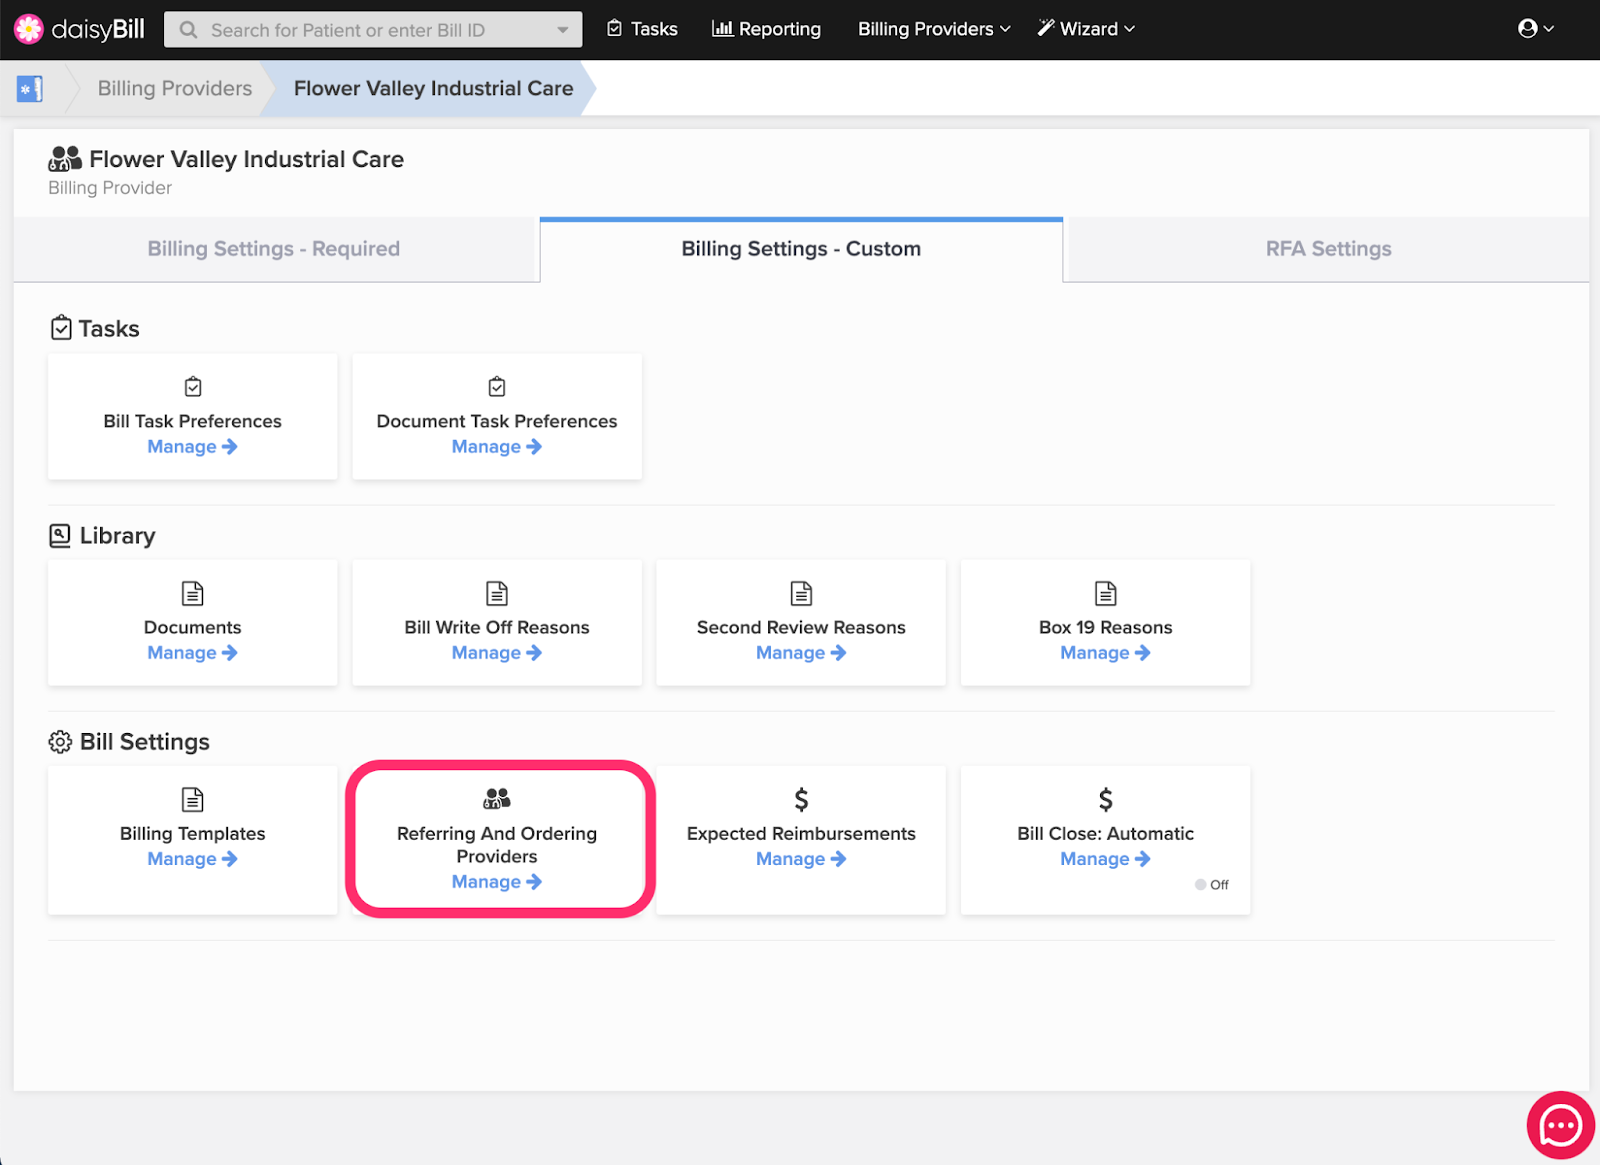Click the 'Bill Settings' section heading text
Image resolution: width=1600 pixels, height=1165 pixels.
(x=145, y=742)
